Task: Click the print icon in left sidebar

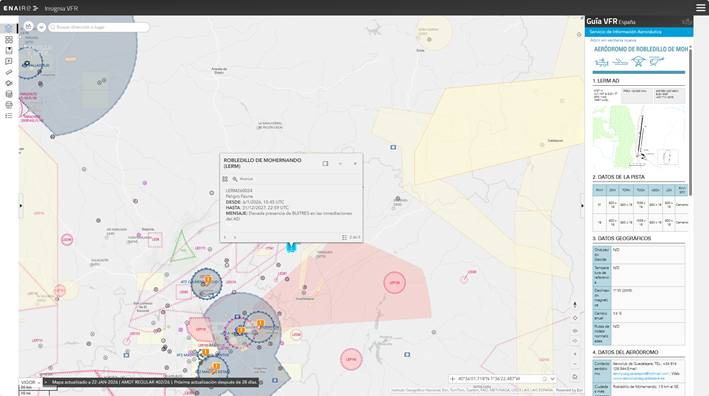Action: tap(9, 105)
